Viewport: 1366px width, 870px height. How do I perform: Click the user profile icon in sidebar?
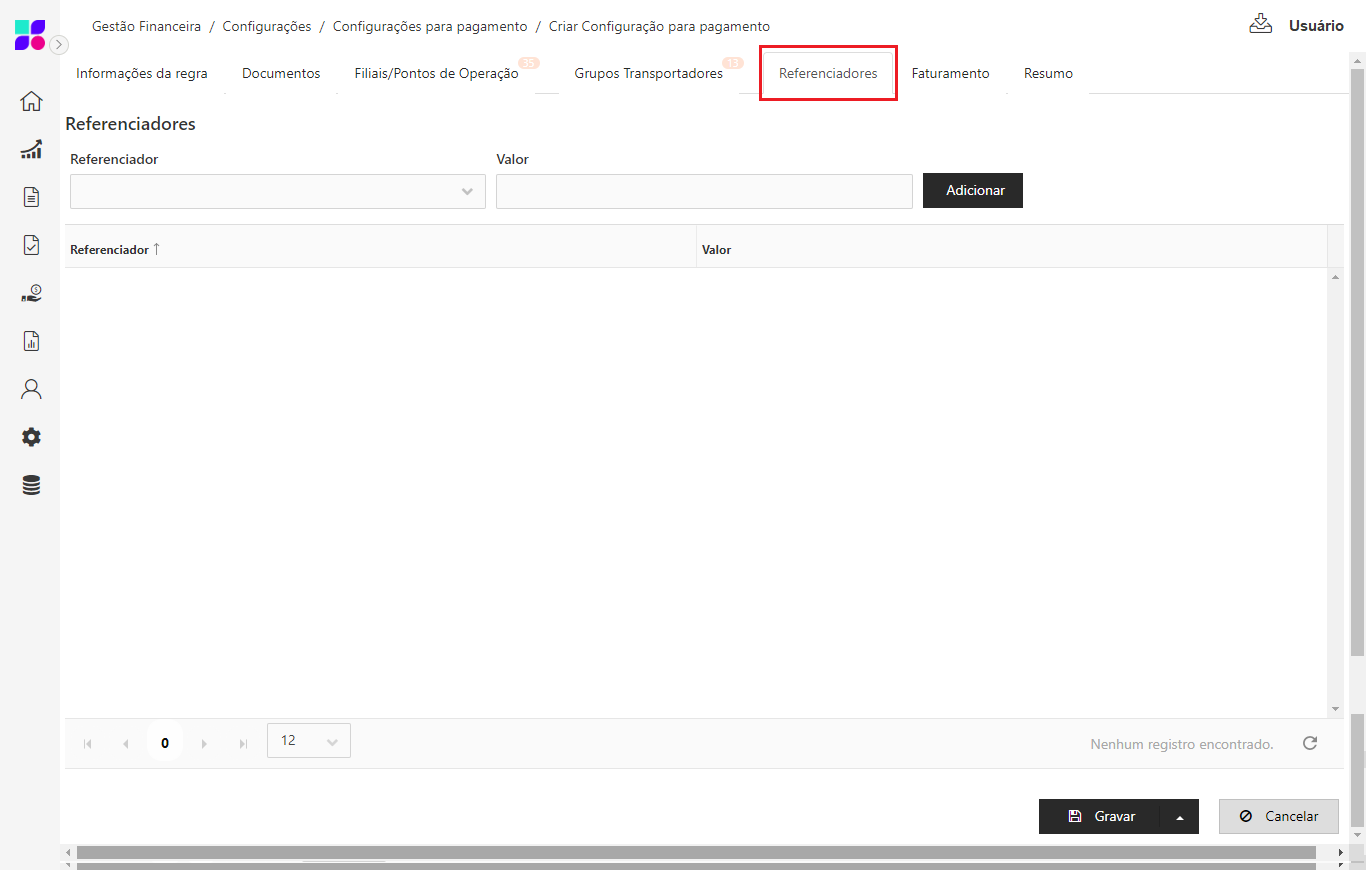click(x=31, y=389)
